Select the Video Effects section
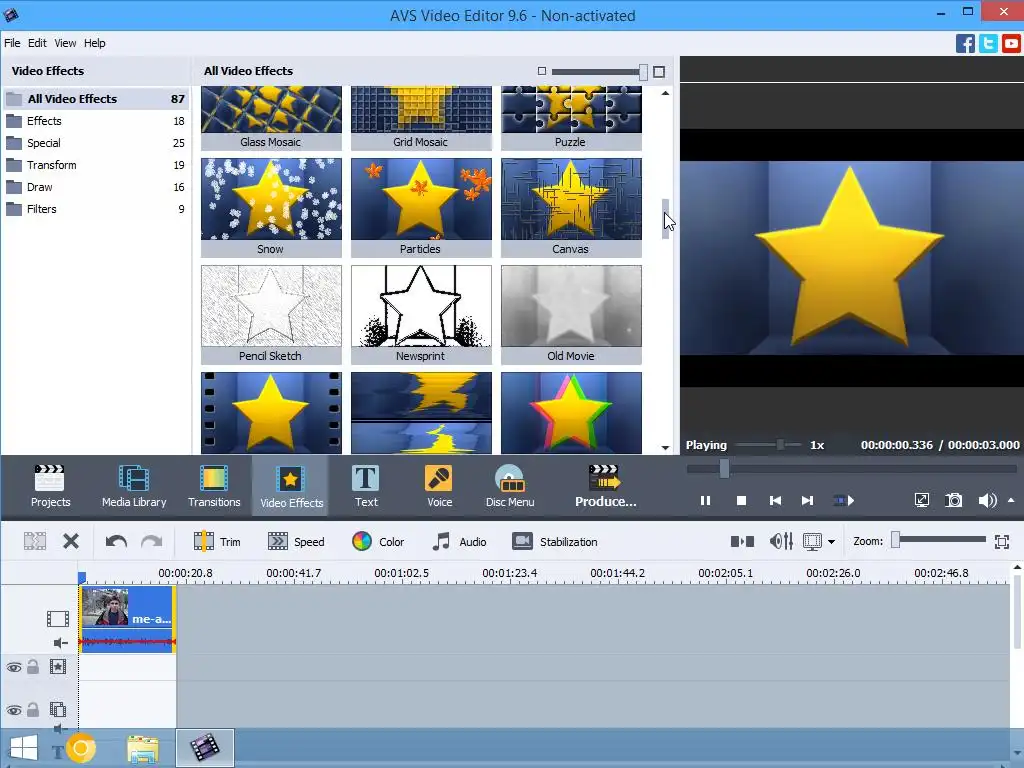 (291, 486)
